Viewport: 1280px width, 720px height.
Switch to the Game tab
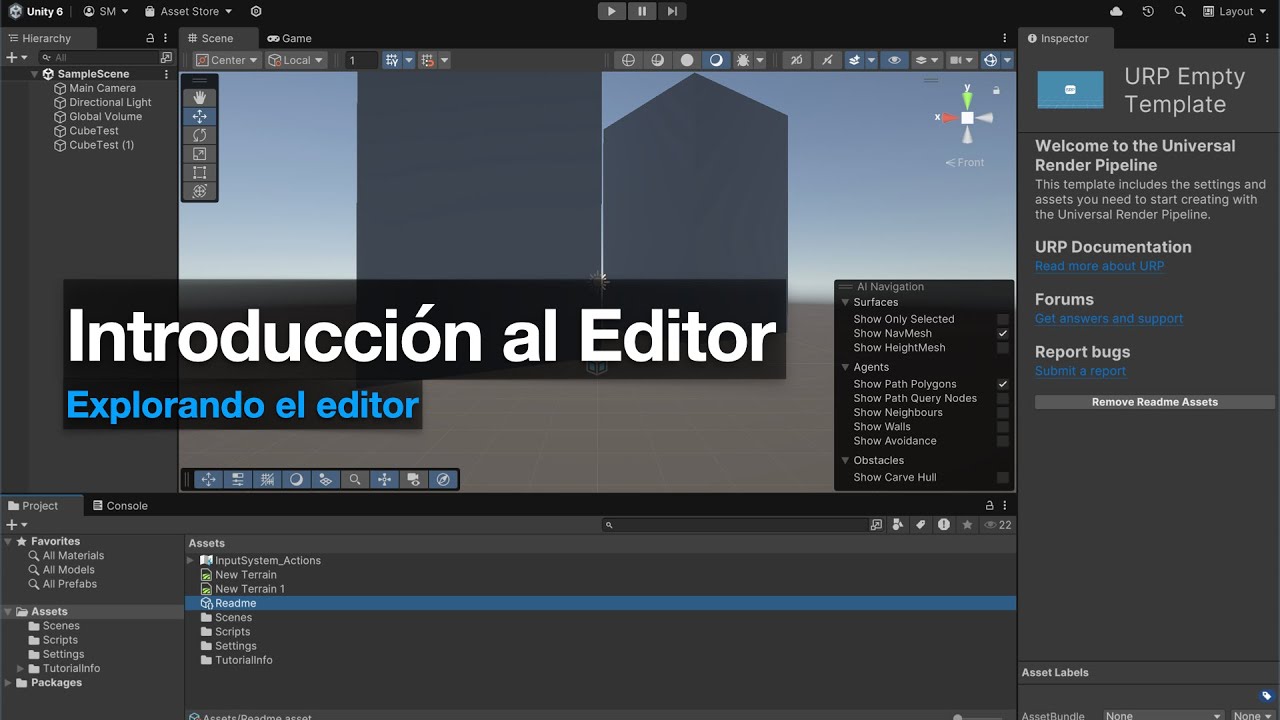[x=289, y=38]
